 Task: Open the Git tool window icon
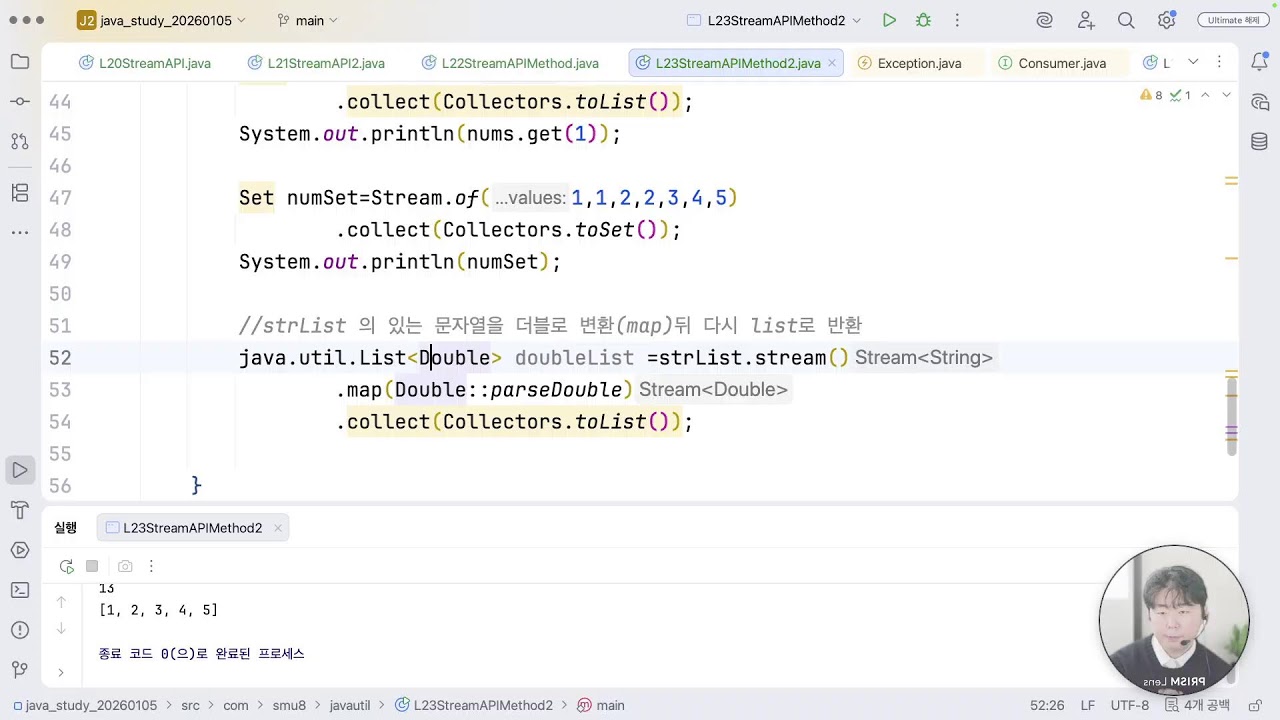(20, 670)
